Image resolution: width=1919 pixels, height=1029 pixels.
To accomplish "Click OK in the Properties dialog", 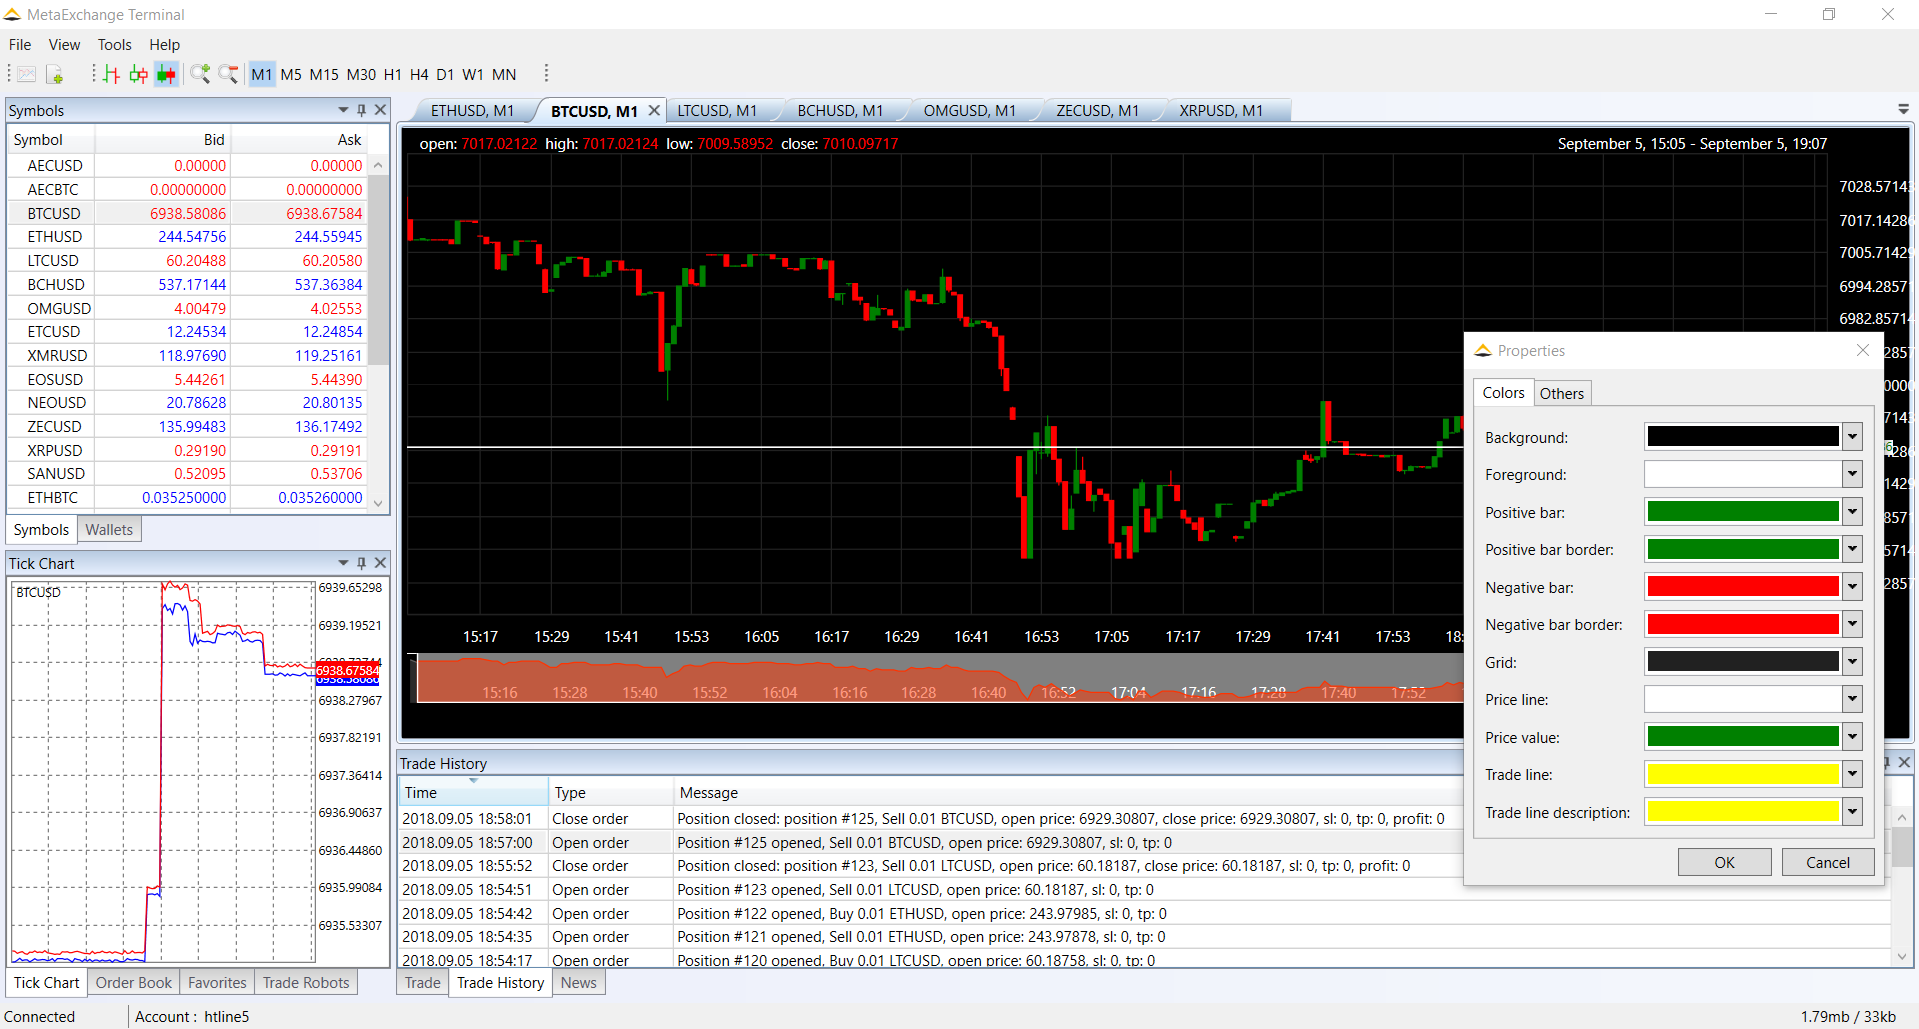I will click(x=1724, y=862).
